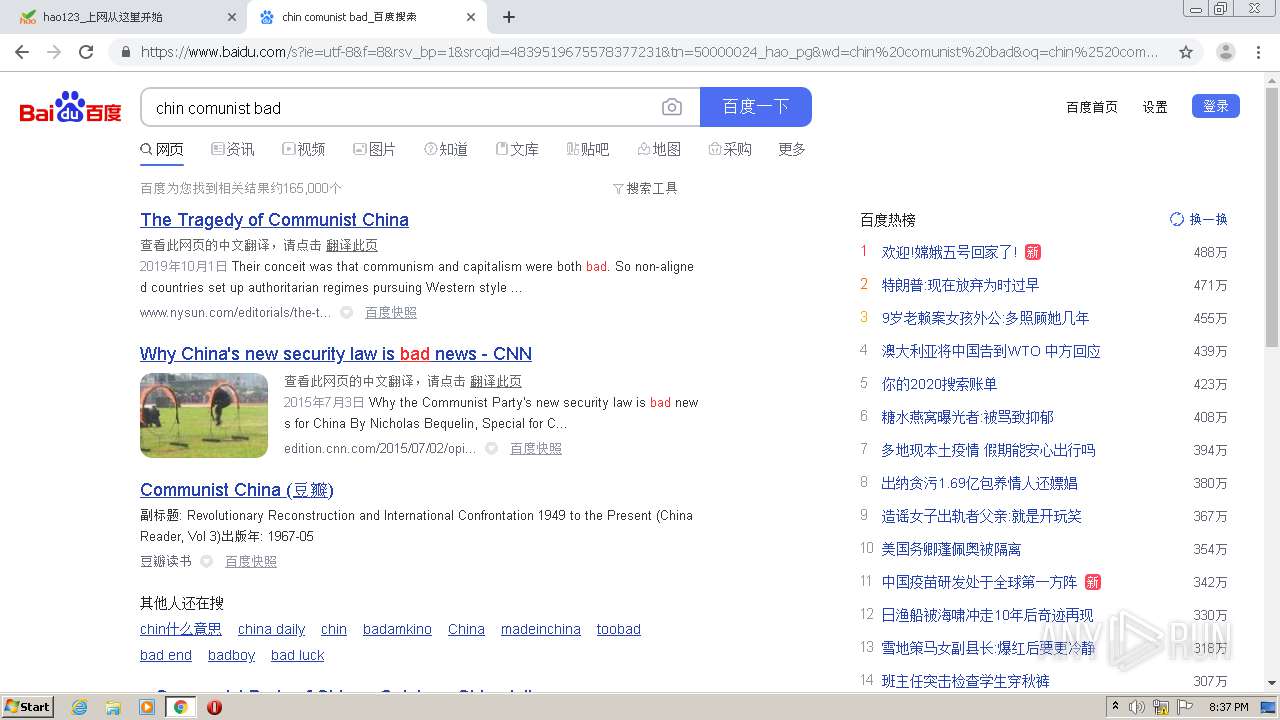Click red antivirus taskbar icon
Image resolution: width=1280 pixels, height=720 pixels.
(x=214, y=707)
